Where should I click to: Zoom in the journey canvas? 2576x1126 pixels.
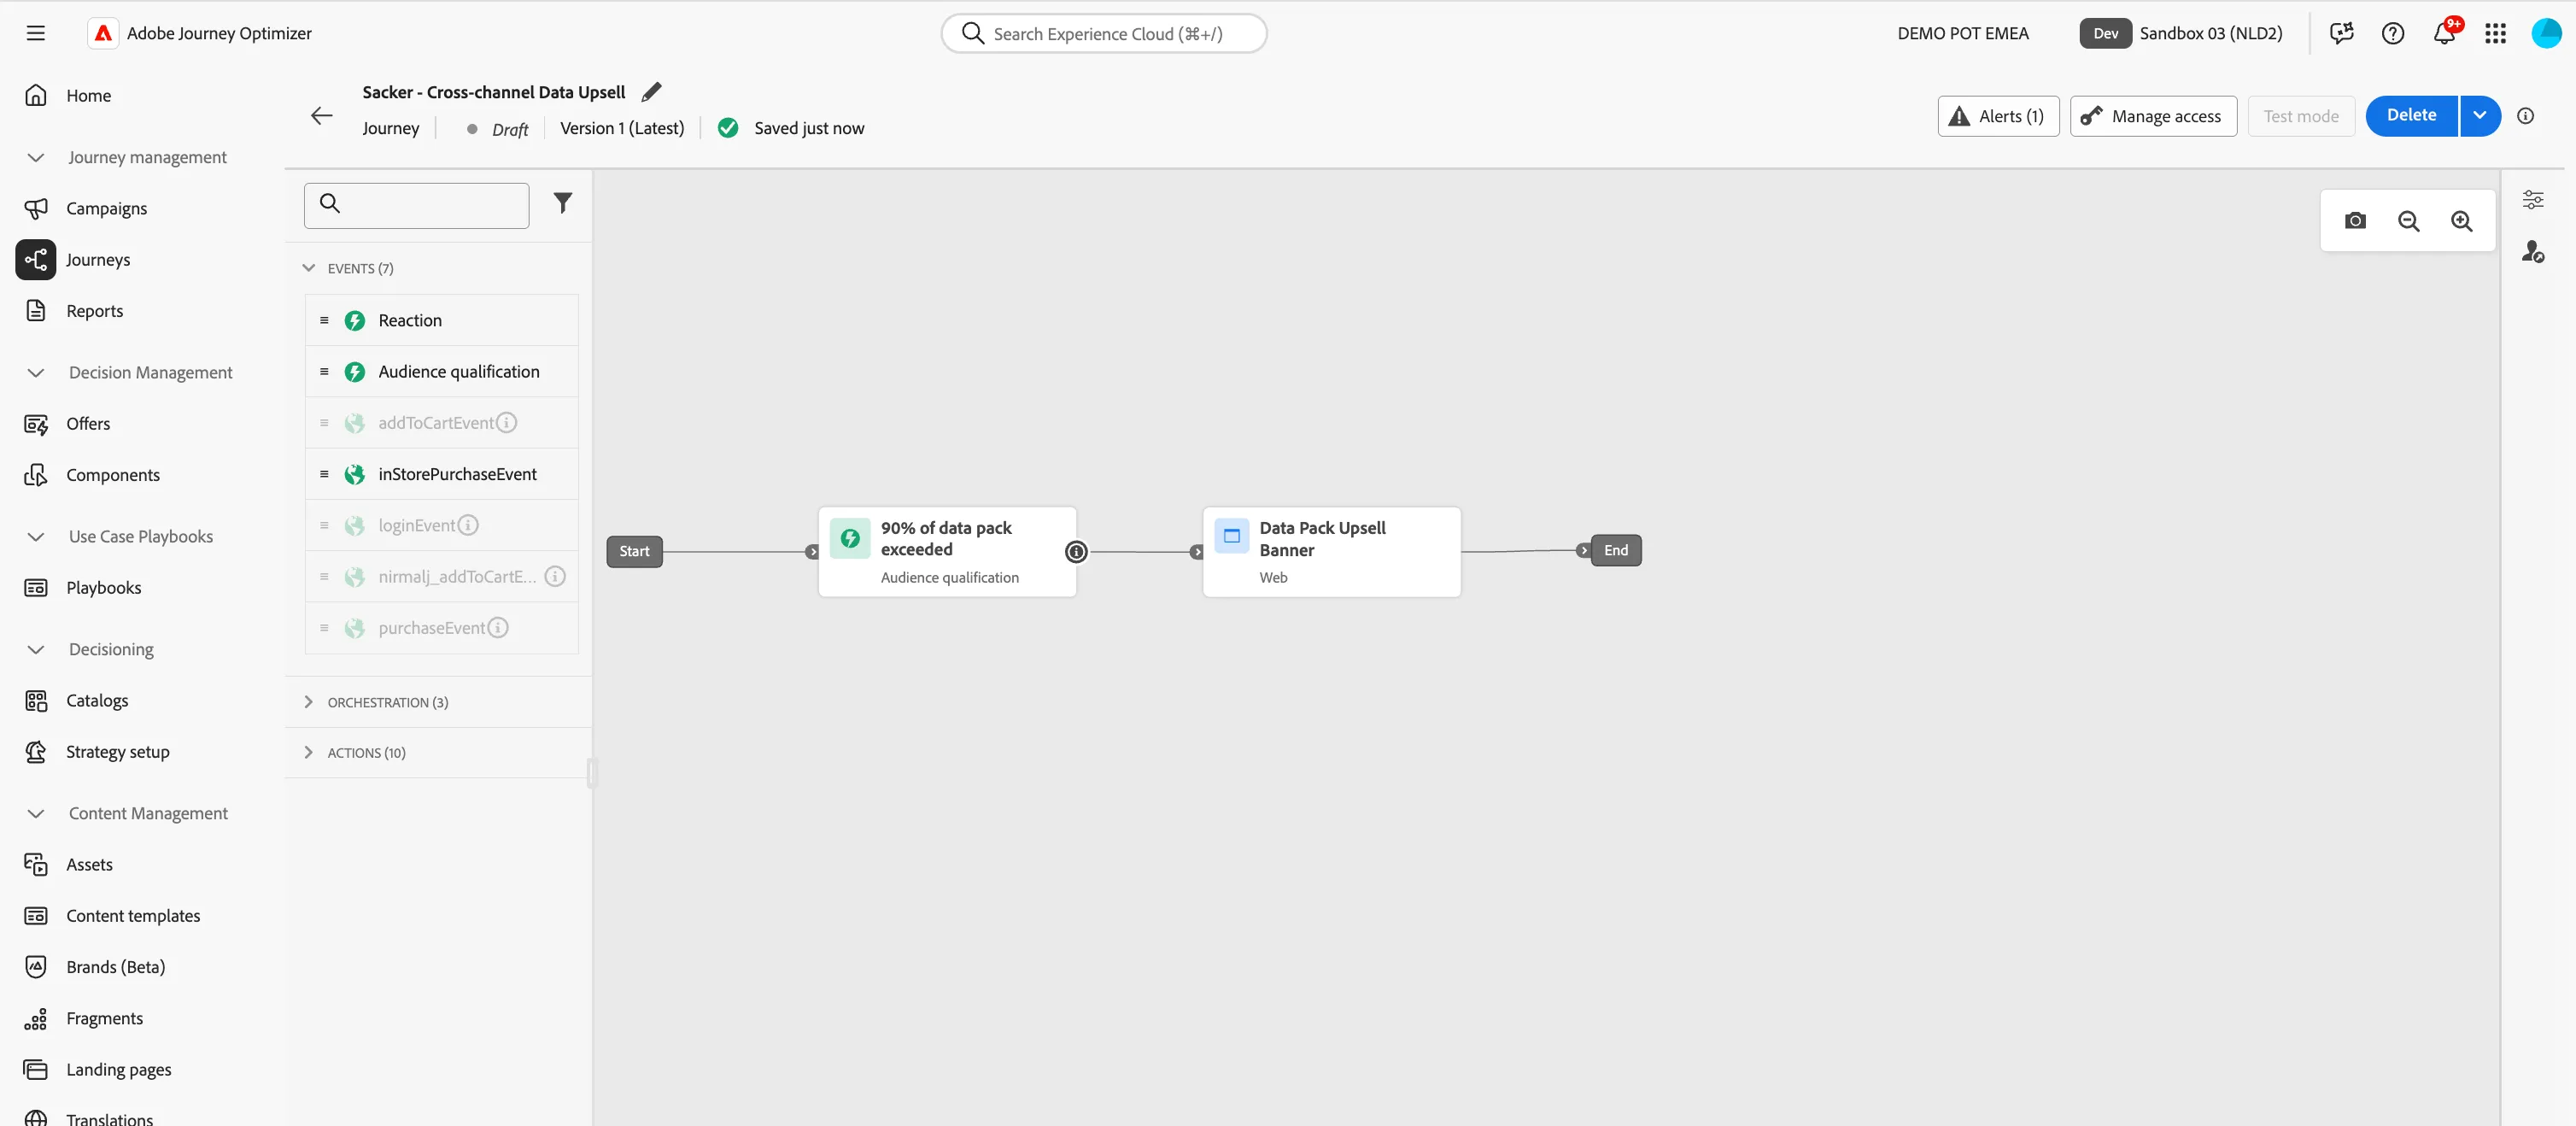[2461, 221]
